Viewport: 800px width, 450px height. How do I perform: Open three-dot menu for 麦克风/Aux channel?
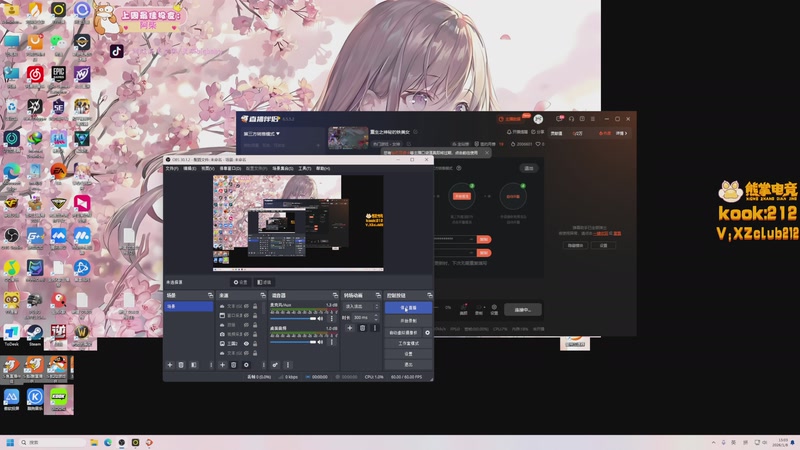(332, 318)
